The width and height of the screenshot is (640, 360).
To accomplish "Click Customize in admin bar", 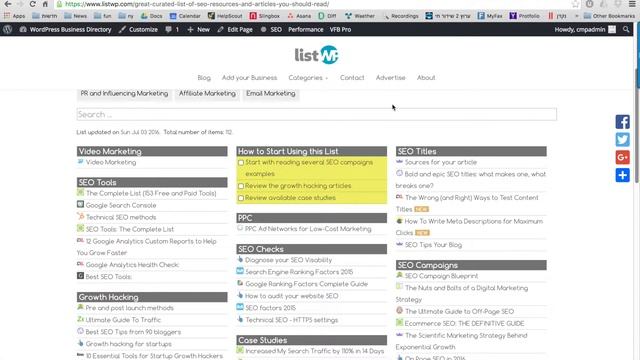I will pos(138,29).
